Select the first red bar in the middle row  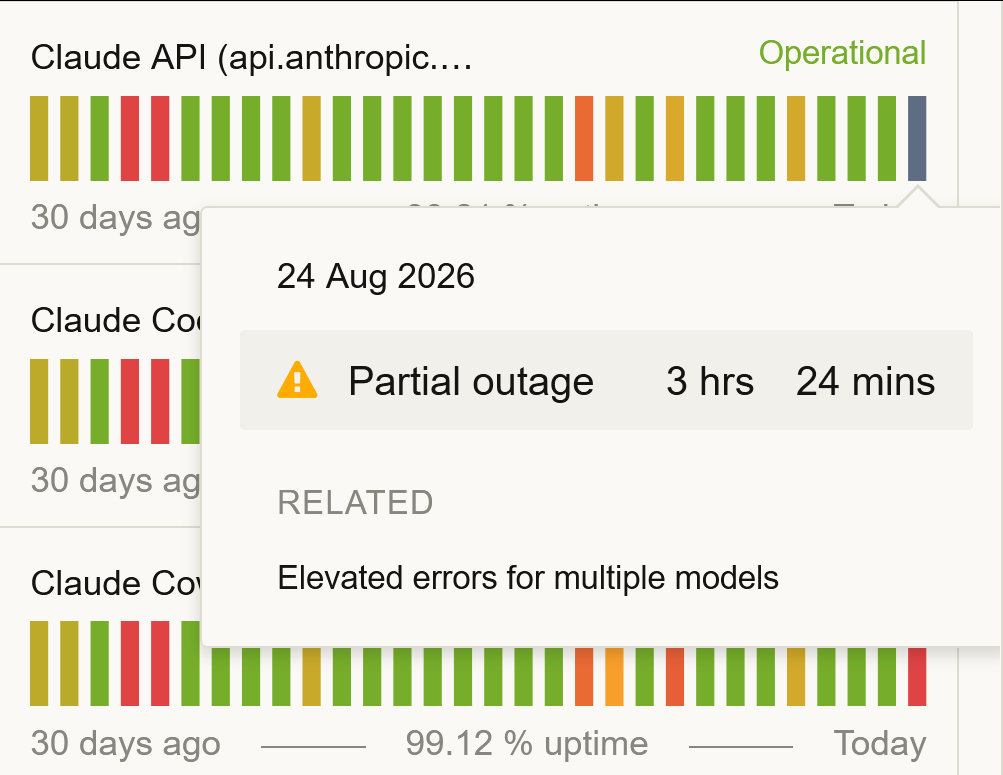click(130, 401)
